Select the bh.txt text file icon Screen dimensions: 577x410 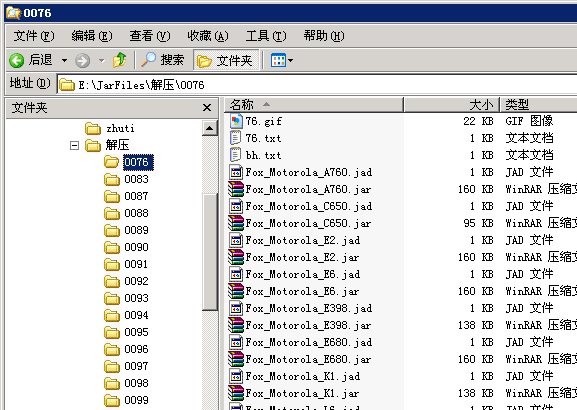click(x=236, y=155)
